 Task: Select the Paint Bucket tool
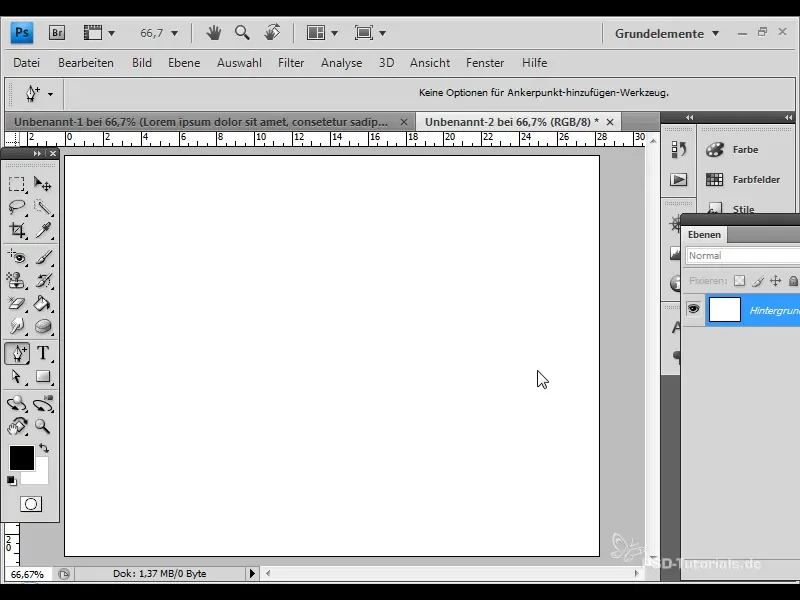pos(43,304)
